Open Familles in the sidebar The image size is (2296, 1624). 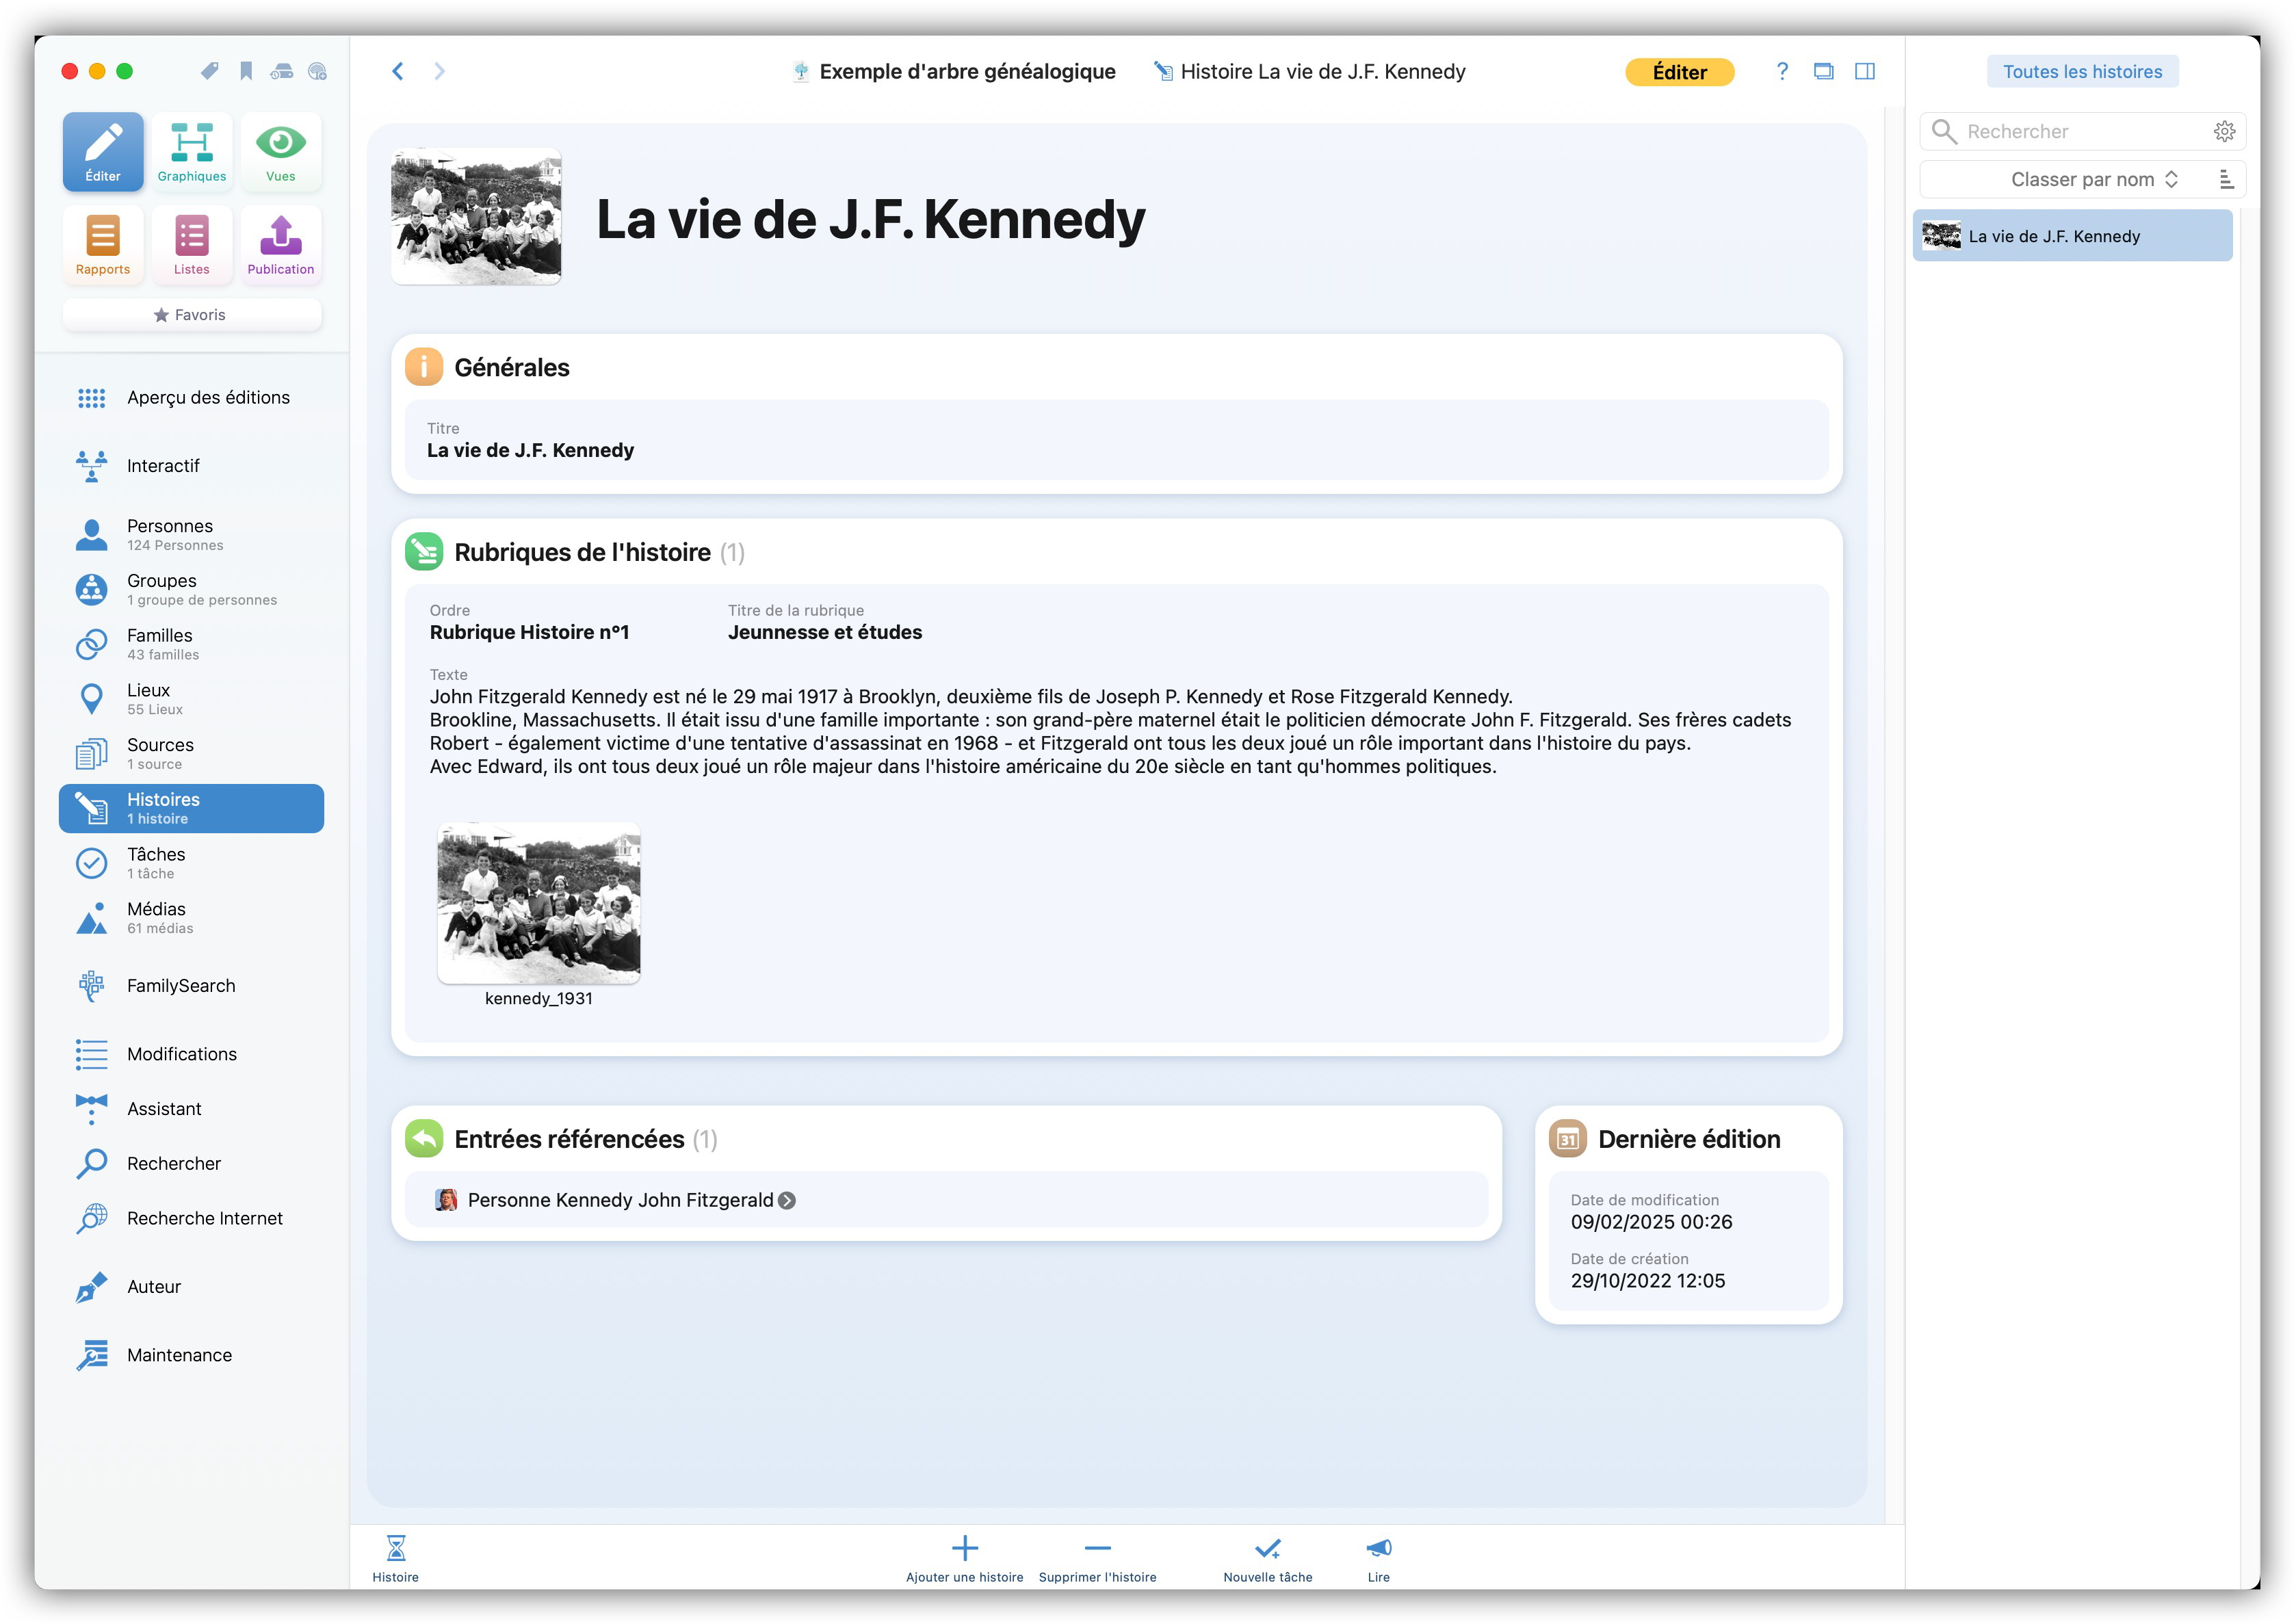click(x=192, y=645)
